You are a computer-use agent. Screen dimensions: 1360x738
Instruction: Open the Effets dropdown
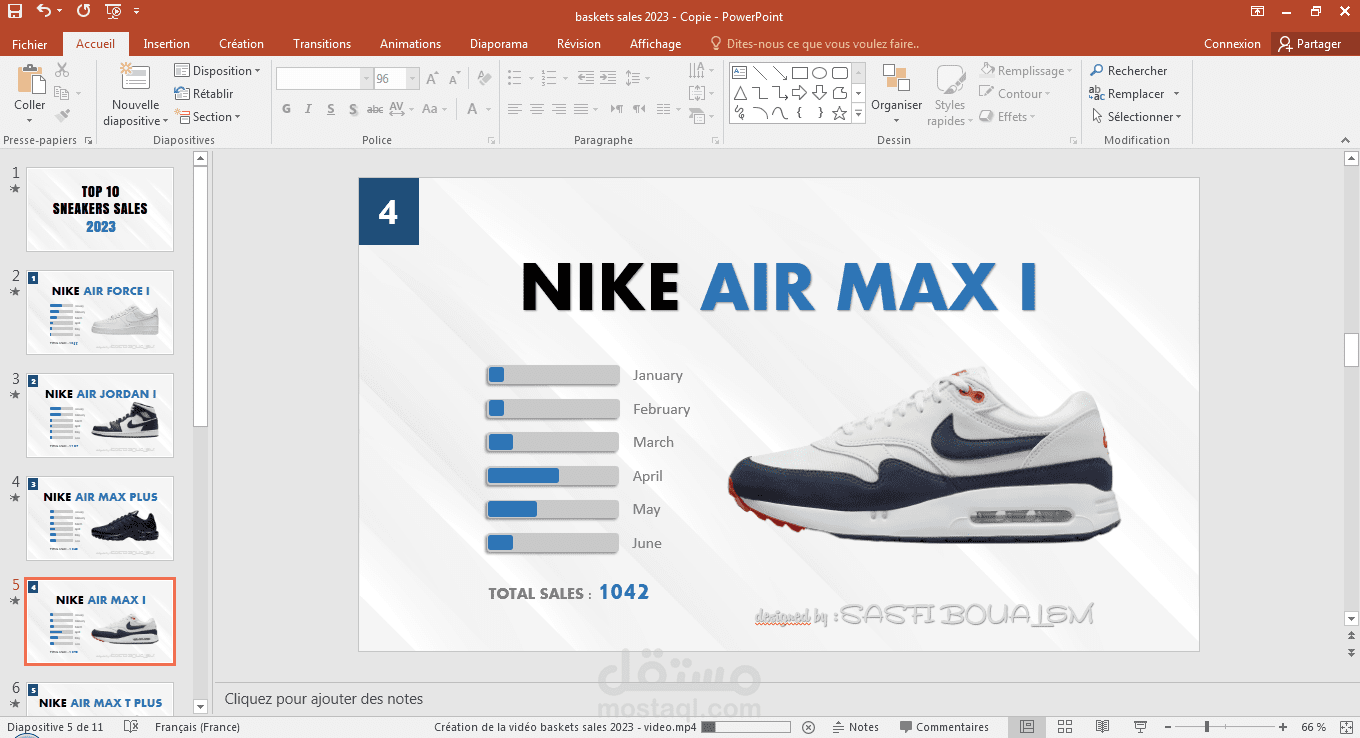1007,117
